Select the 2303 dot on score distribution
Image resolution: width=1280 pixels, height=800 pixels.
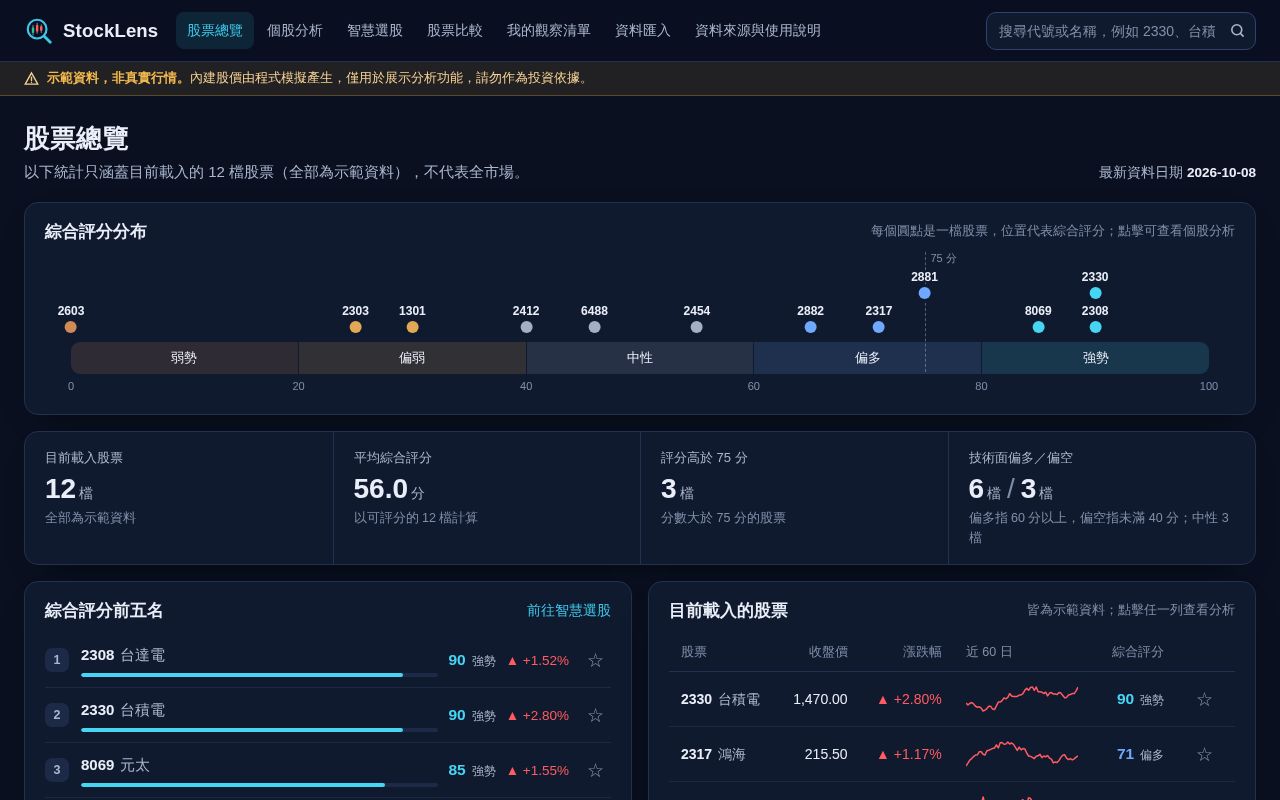[x=355, y=327]
